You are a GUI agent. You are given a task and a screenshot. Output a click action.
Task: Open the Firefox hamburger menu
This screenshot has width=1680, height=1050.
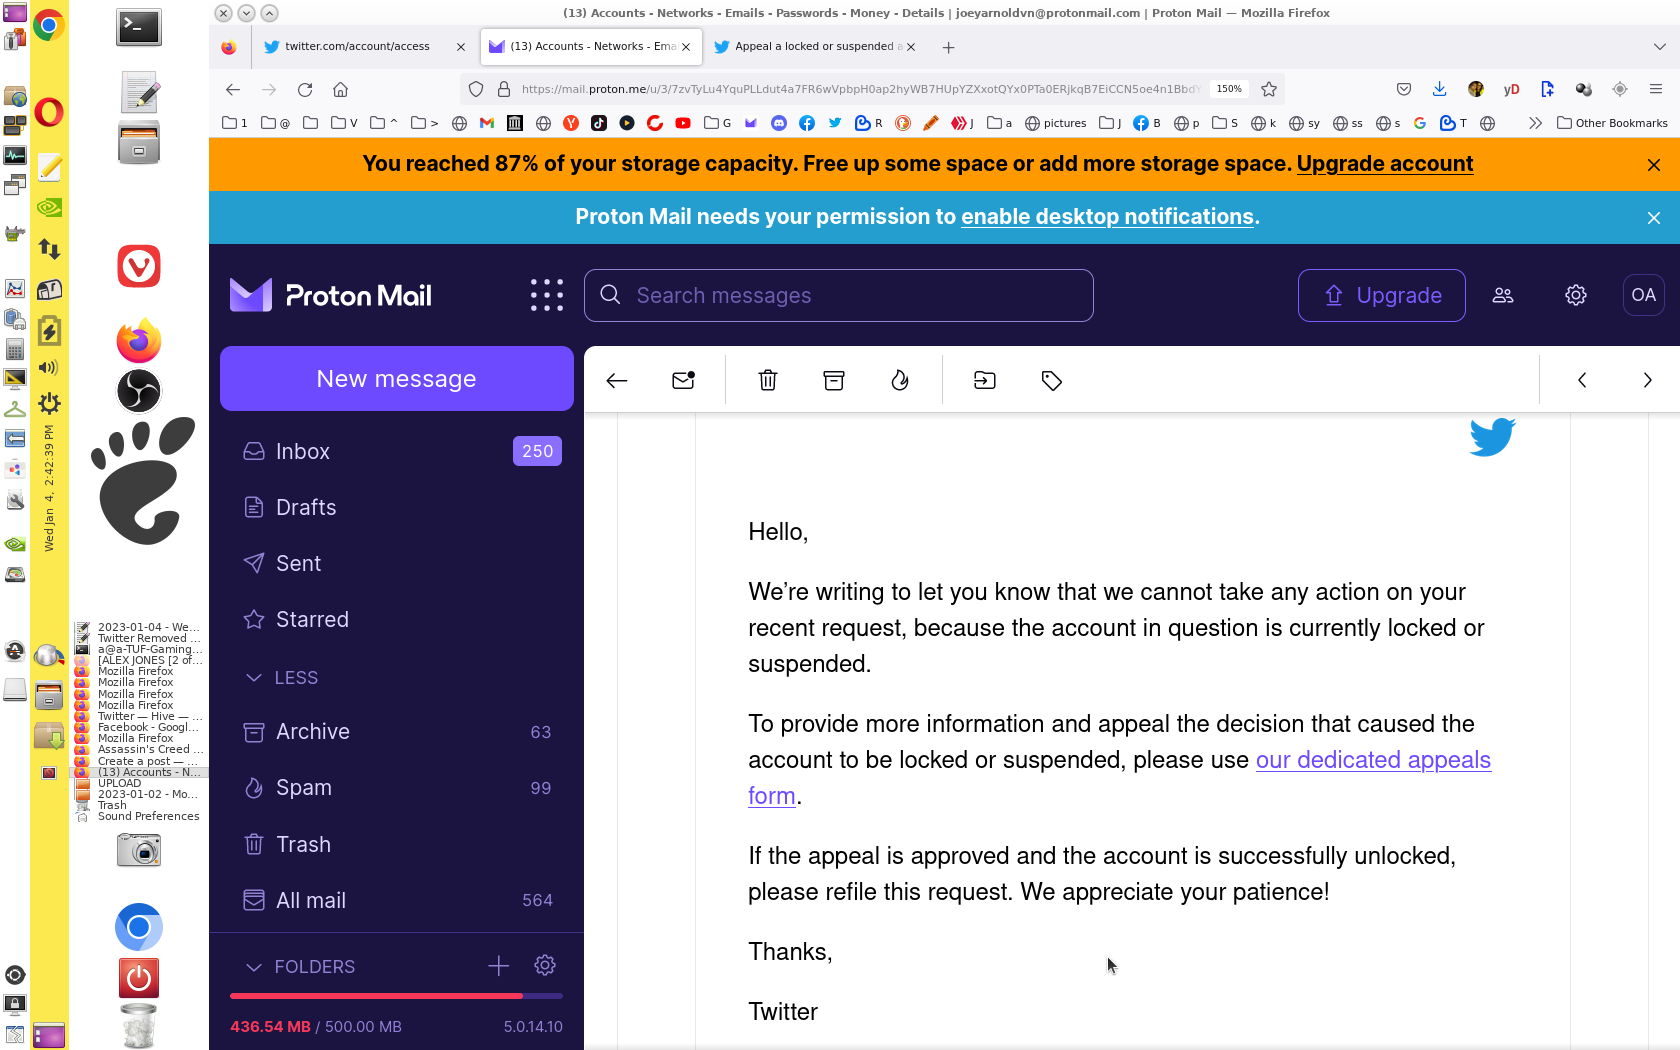pos(1656,89)
